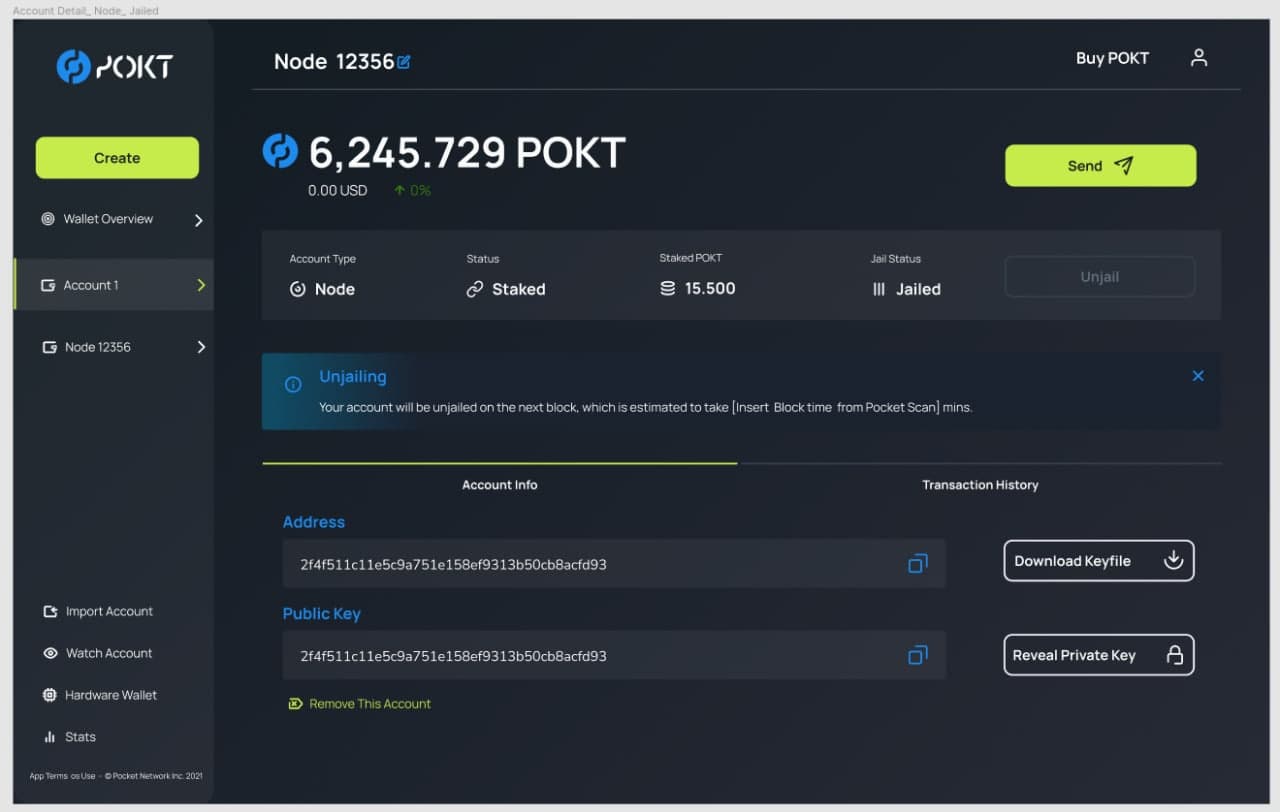Click the POKT logo in sidebar
The height and width of the screenshot is (812, 1280).
point(115,67)
